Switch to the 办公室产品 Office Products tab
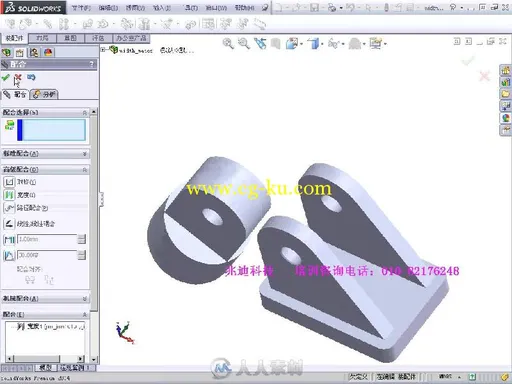Image resolution: width=512 pixels, height=384 pixels. [131, 38]
